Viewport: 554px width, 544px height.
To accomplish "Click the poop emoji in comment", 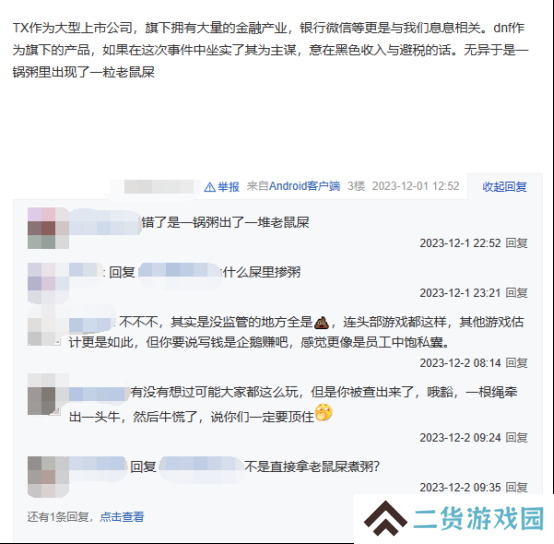I will [321, 322].
